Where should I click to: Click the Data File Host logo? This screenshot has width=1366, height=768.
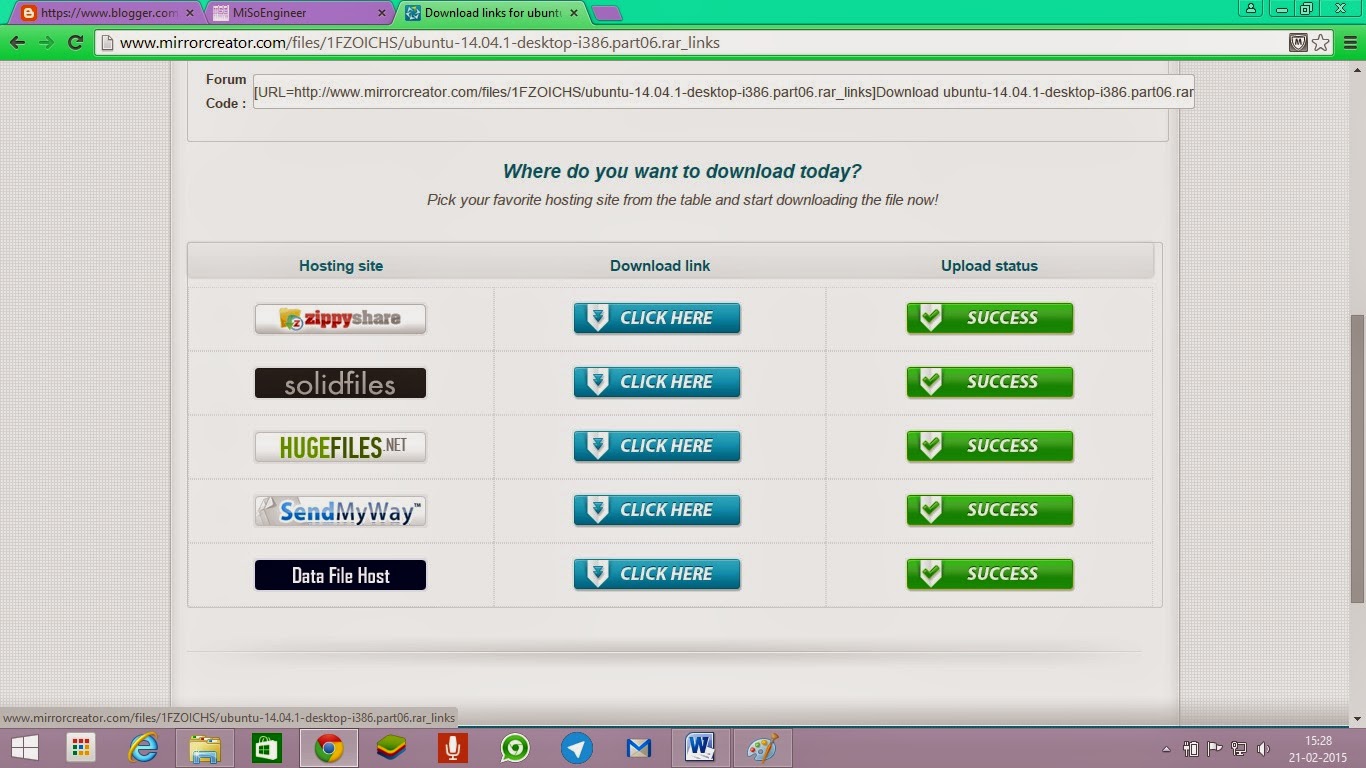click(x=340, y=575)
